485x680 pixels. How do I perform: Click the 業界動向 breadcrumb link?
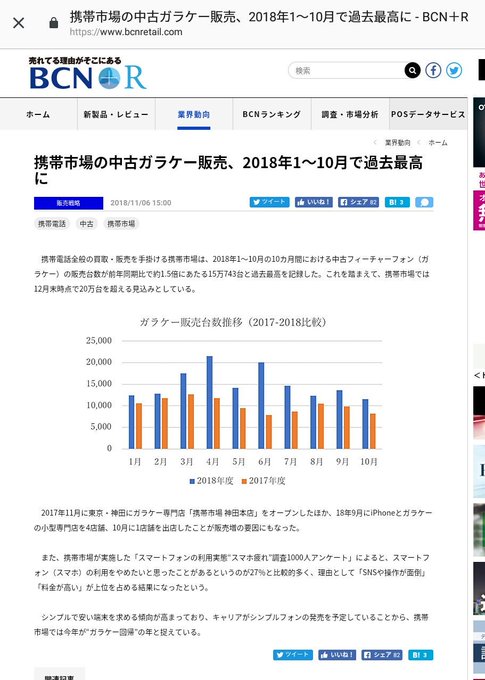point(397,143)
